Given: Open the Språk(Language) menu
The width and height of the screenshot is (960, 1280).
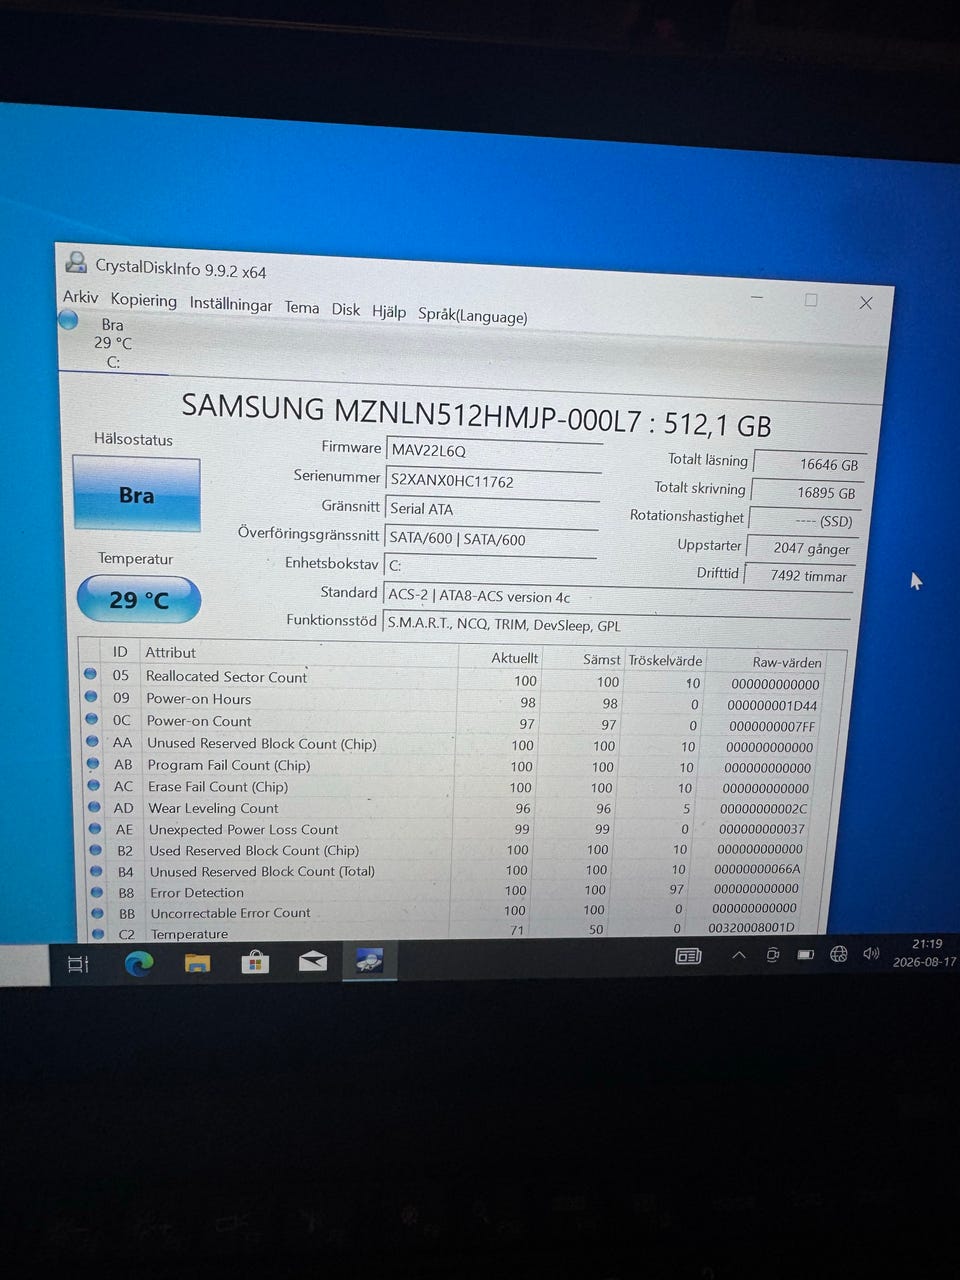Looking at the screenshot, I should point(472,315).
